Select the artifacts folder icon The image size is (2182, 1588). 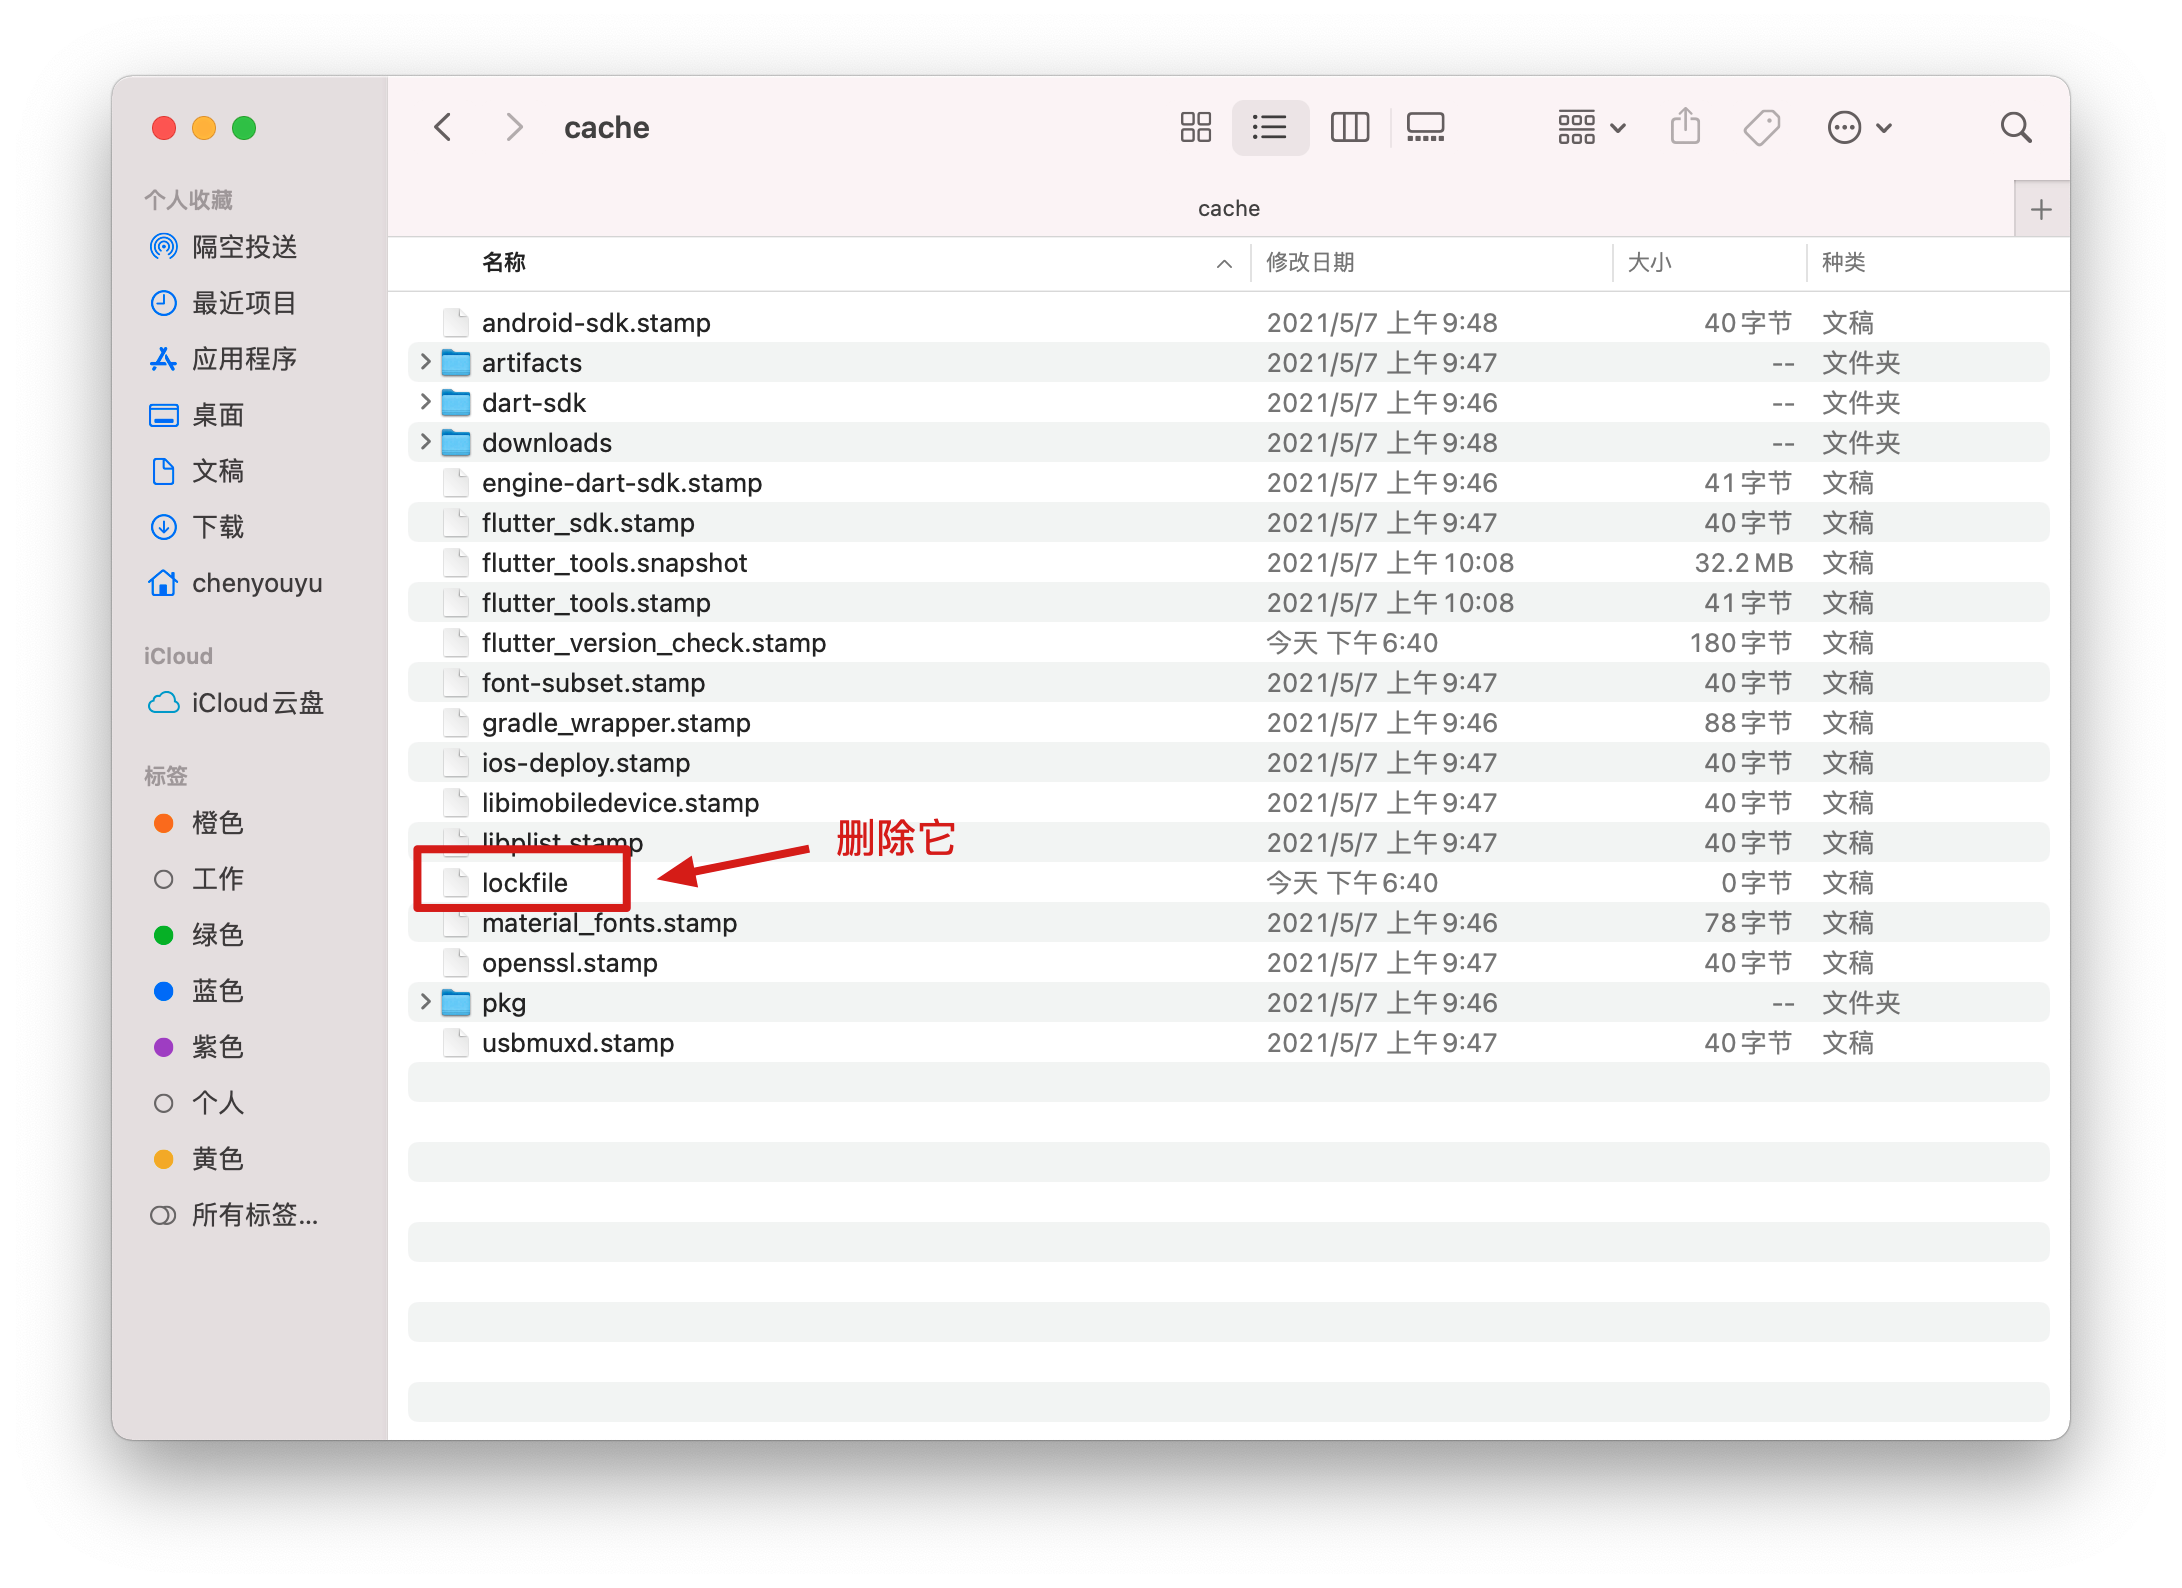tap(456, 362)
